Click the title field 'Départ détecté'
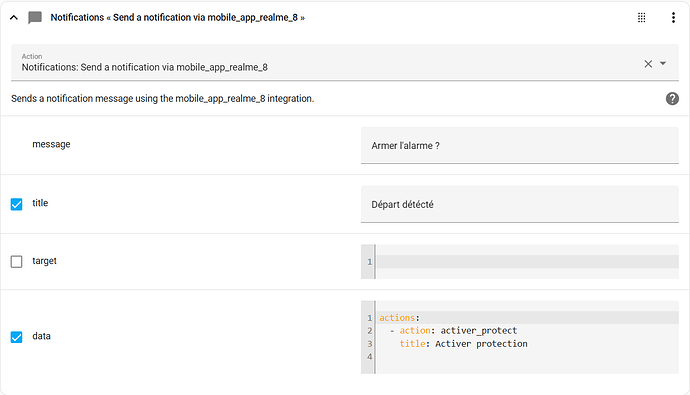This screenshot has width=690, height=395. [520, 204]
